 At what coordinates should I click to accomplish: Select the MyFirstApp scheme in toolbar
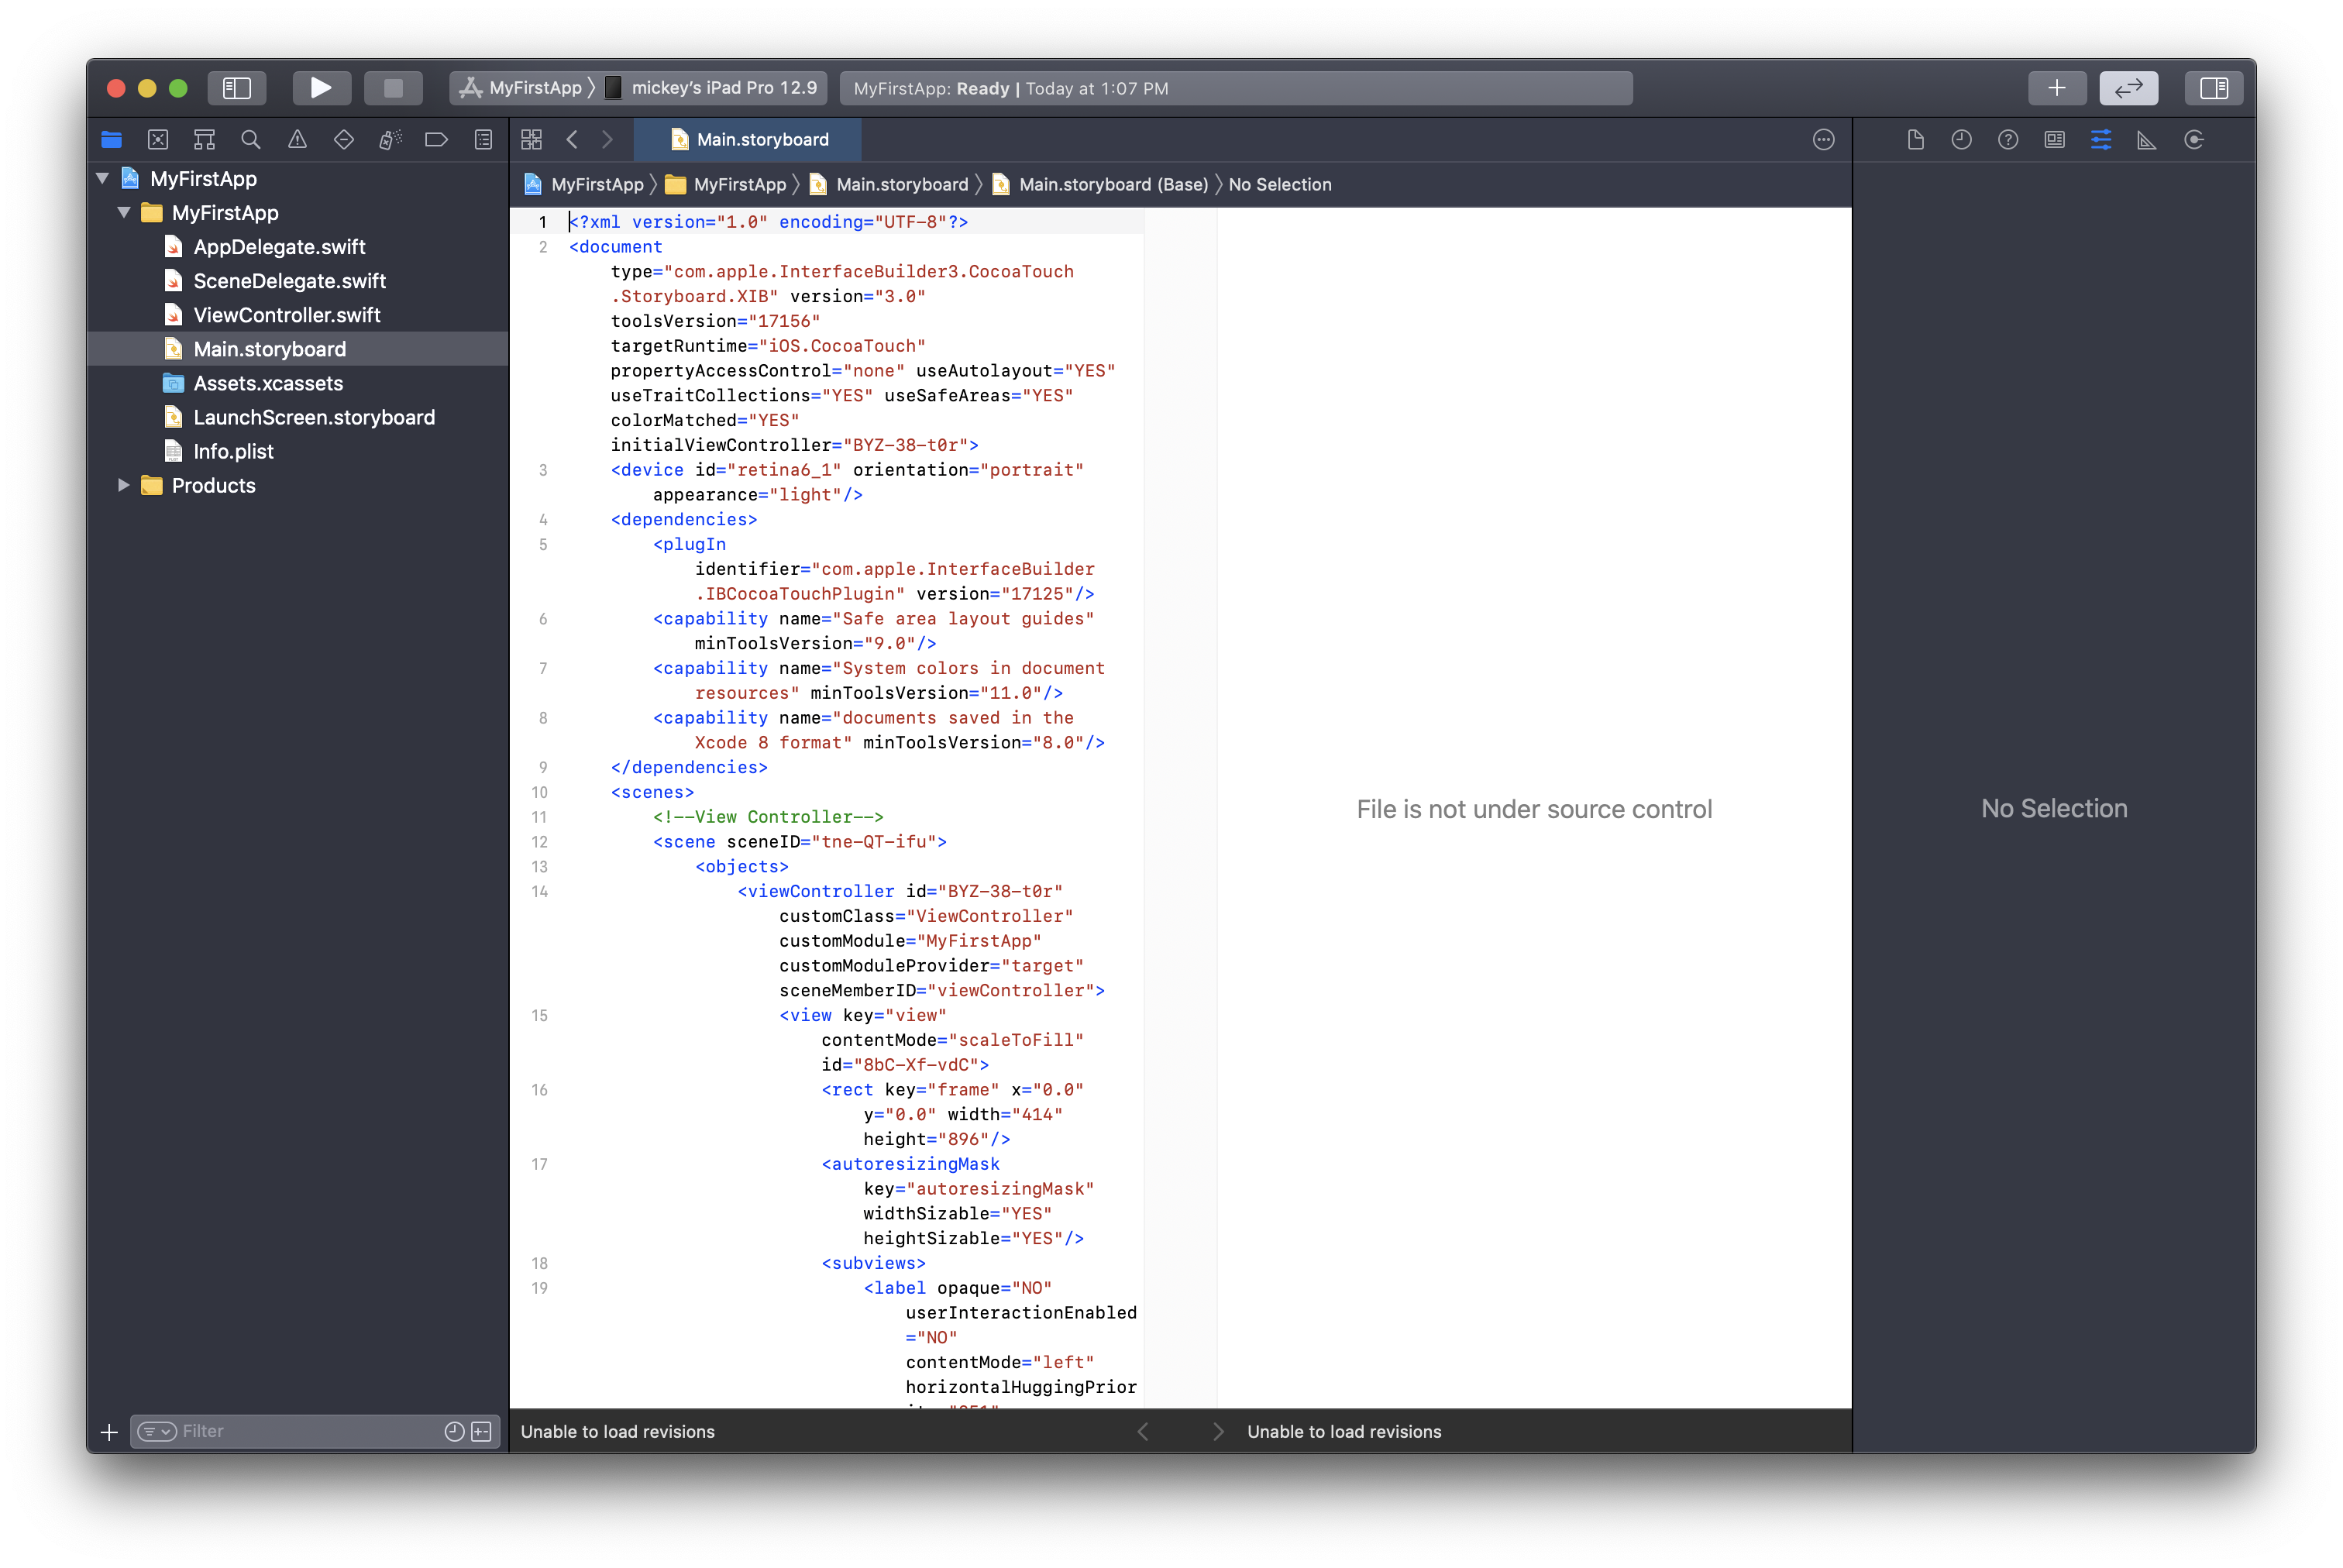click(x=522, y=88)
